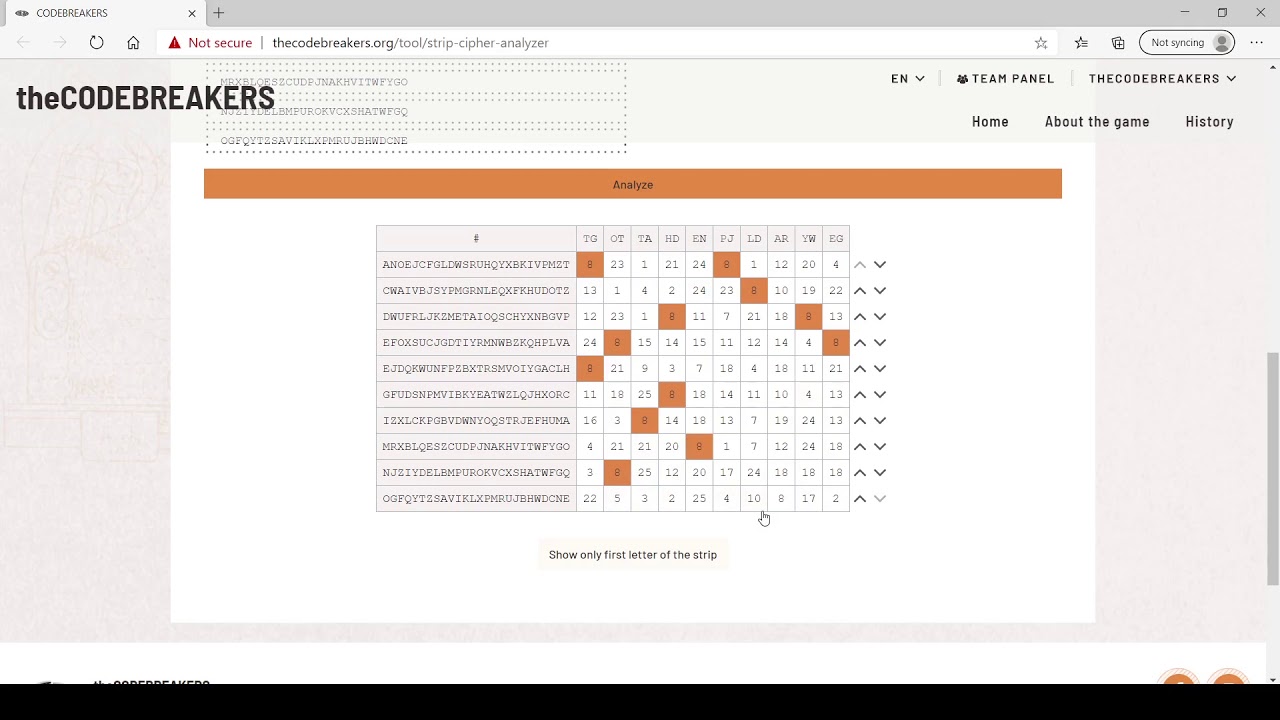
Task: Open About the game
Action: pos(1097,122)
